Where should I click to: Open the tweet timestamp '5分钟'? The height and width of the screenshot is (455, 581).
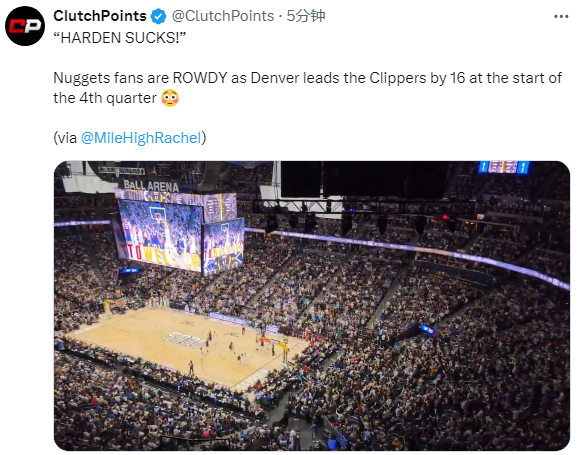point(306,16)
